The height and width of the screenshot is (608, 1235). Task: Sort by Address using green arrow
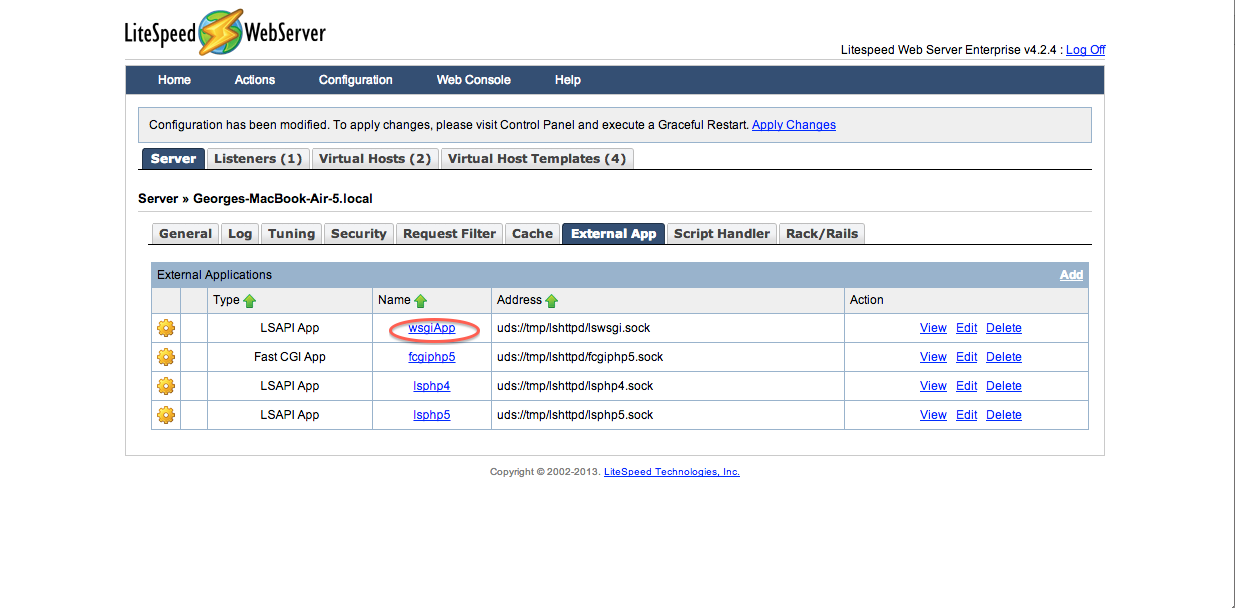tap(552, 300)
